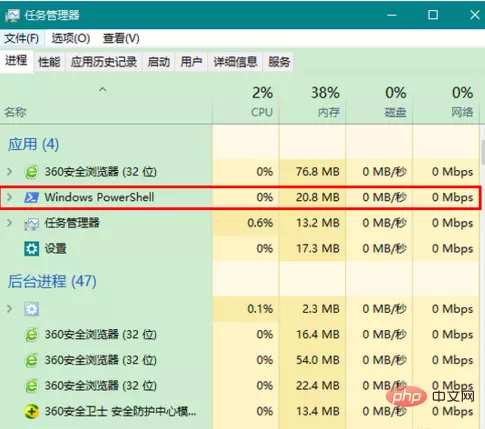485x429 pixels.
Task: Select the Windows PowerShell row name
Action: (99, 197)
